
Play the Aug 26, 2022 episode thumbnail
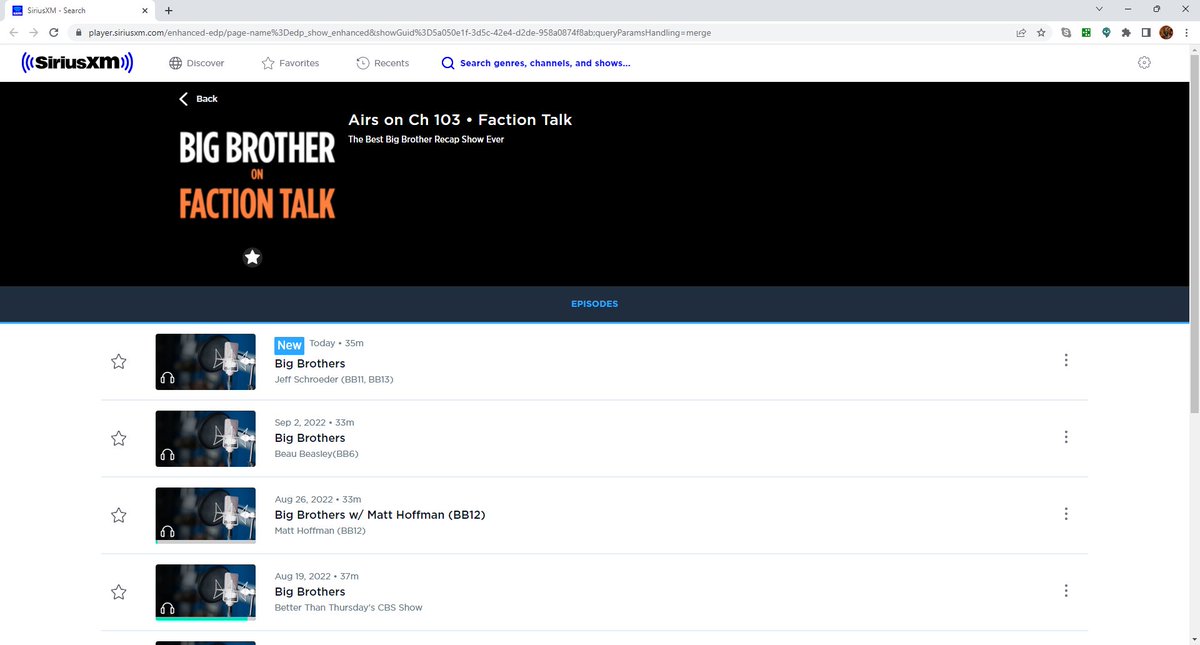point(205,514)
